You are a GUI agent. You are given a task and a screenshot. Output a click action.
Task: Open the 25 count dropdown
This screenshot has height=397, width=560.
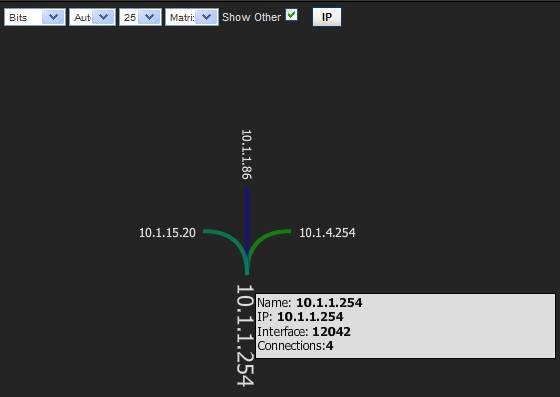pos(140,17)
